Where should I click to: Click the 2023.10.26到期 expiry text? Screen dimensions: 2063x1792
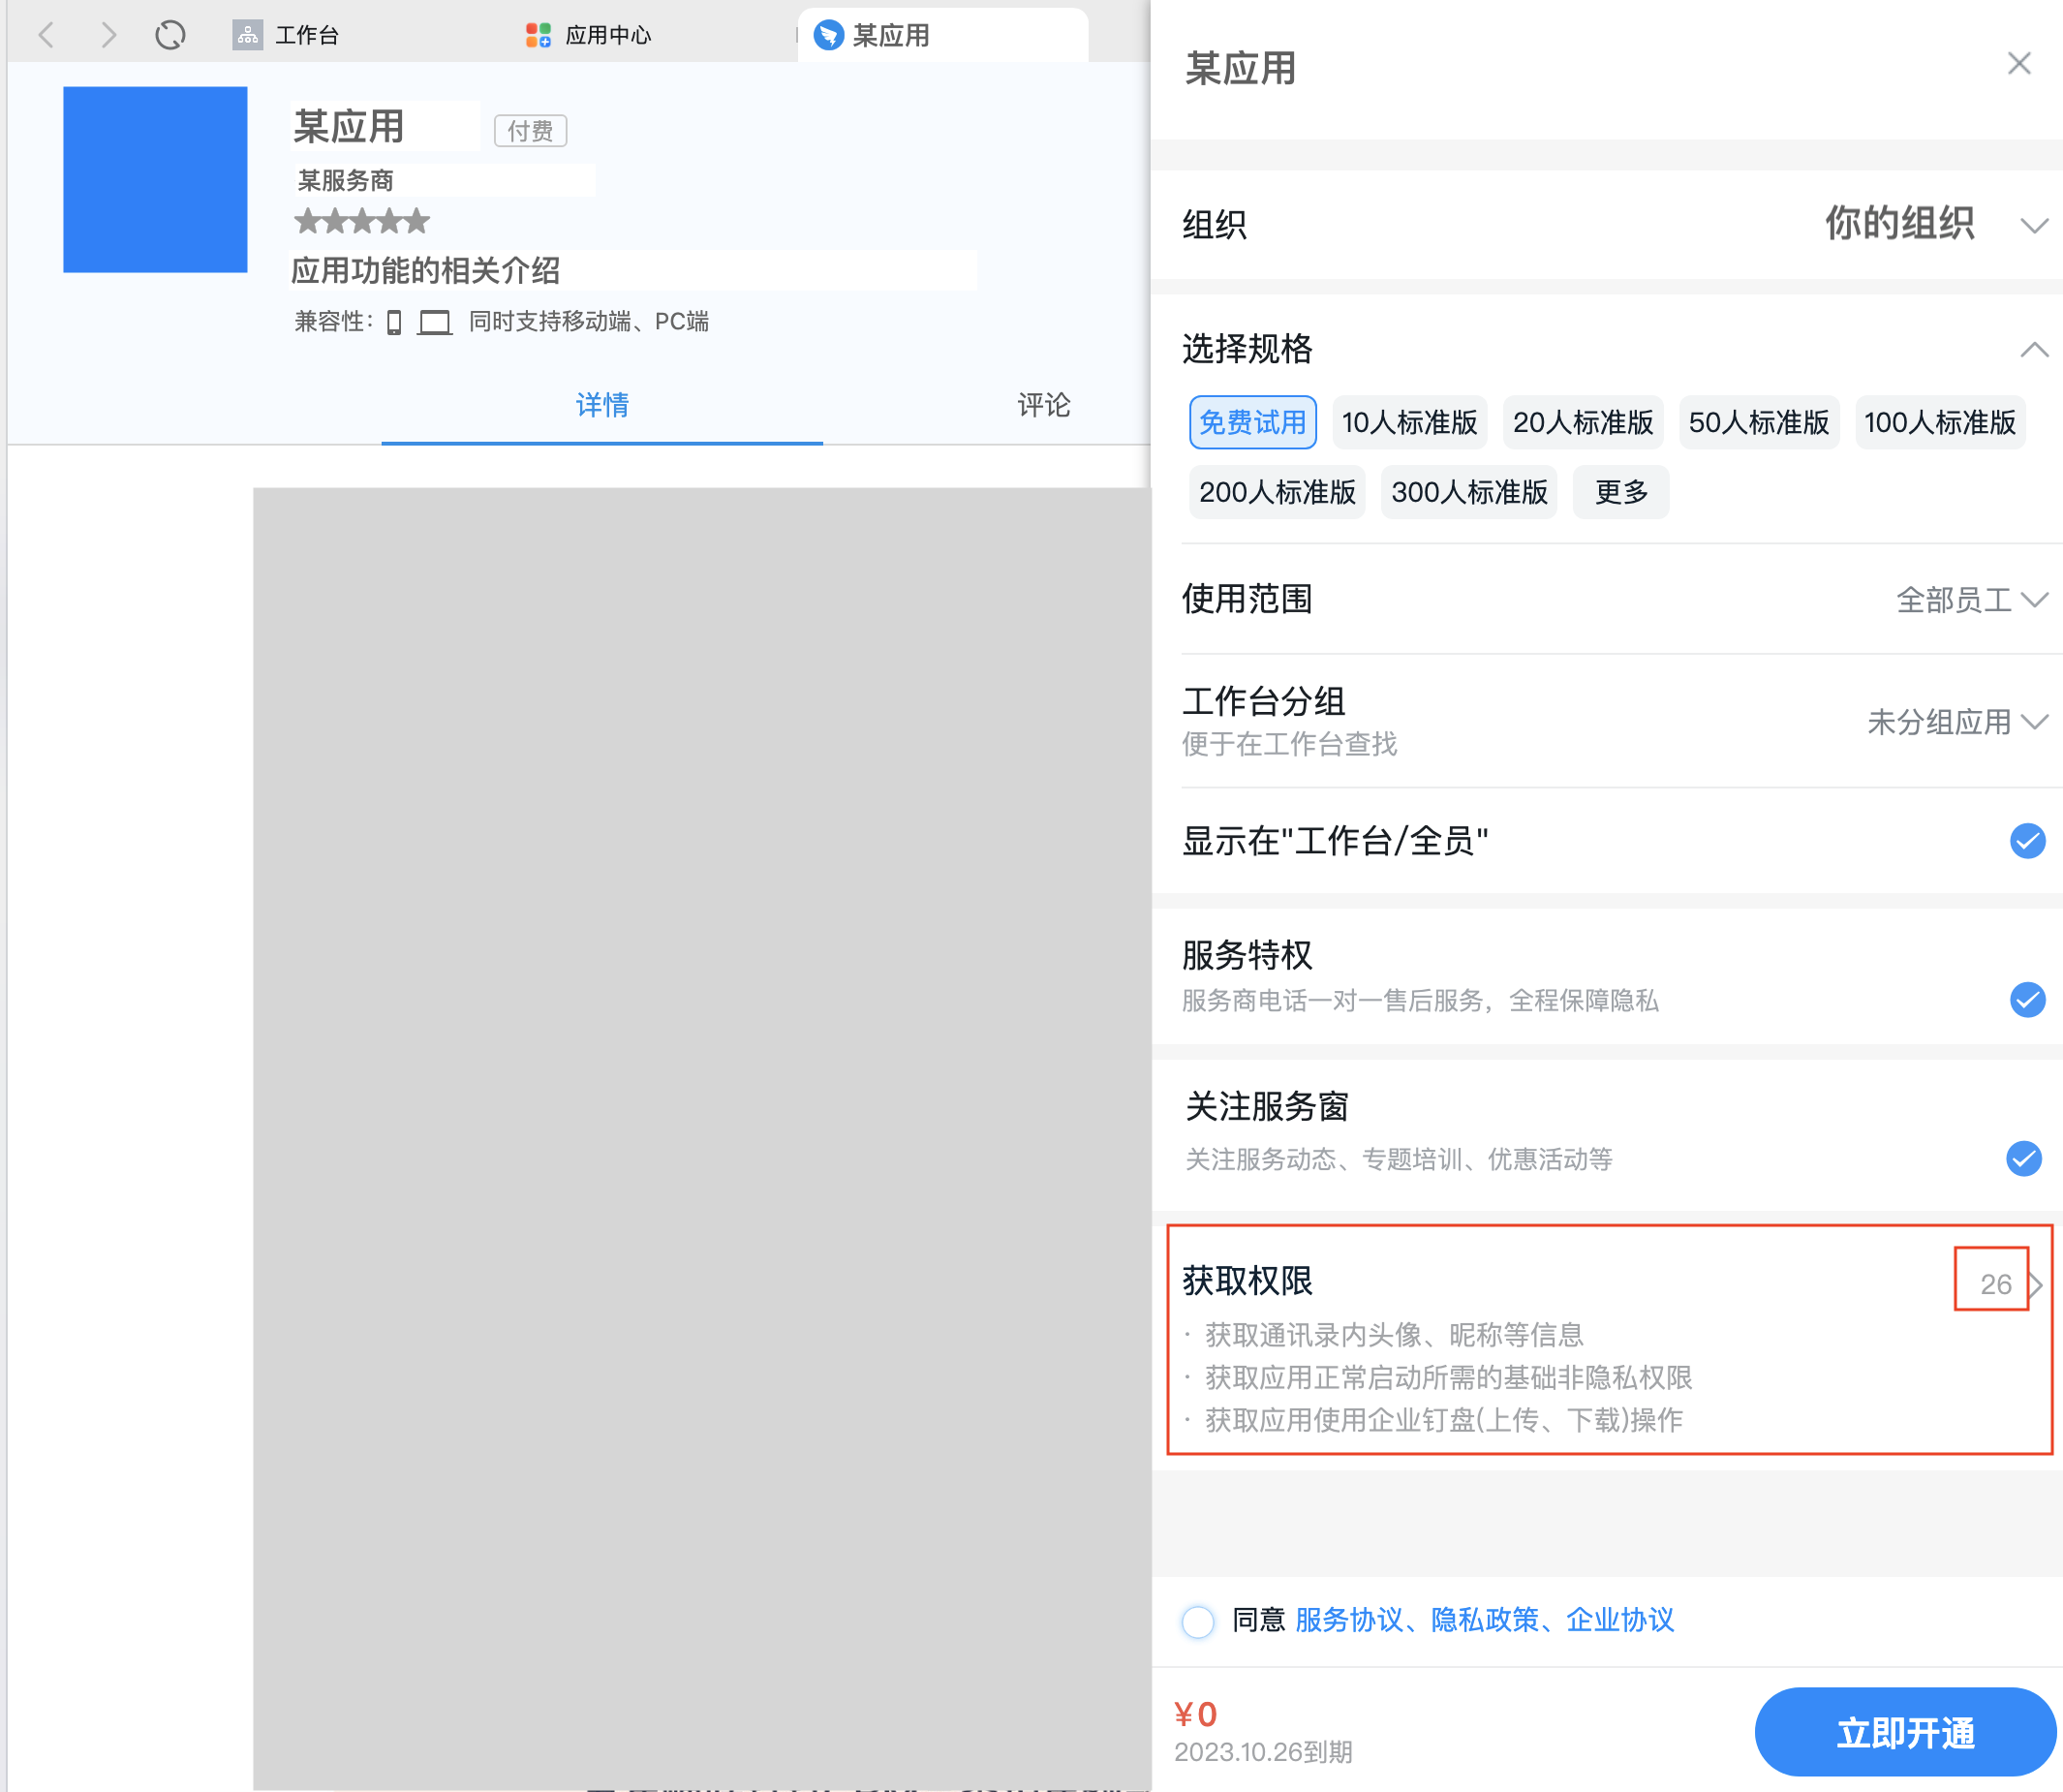pos(1263,1752)
